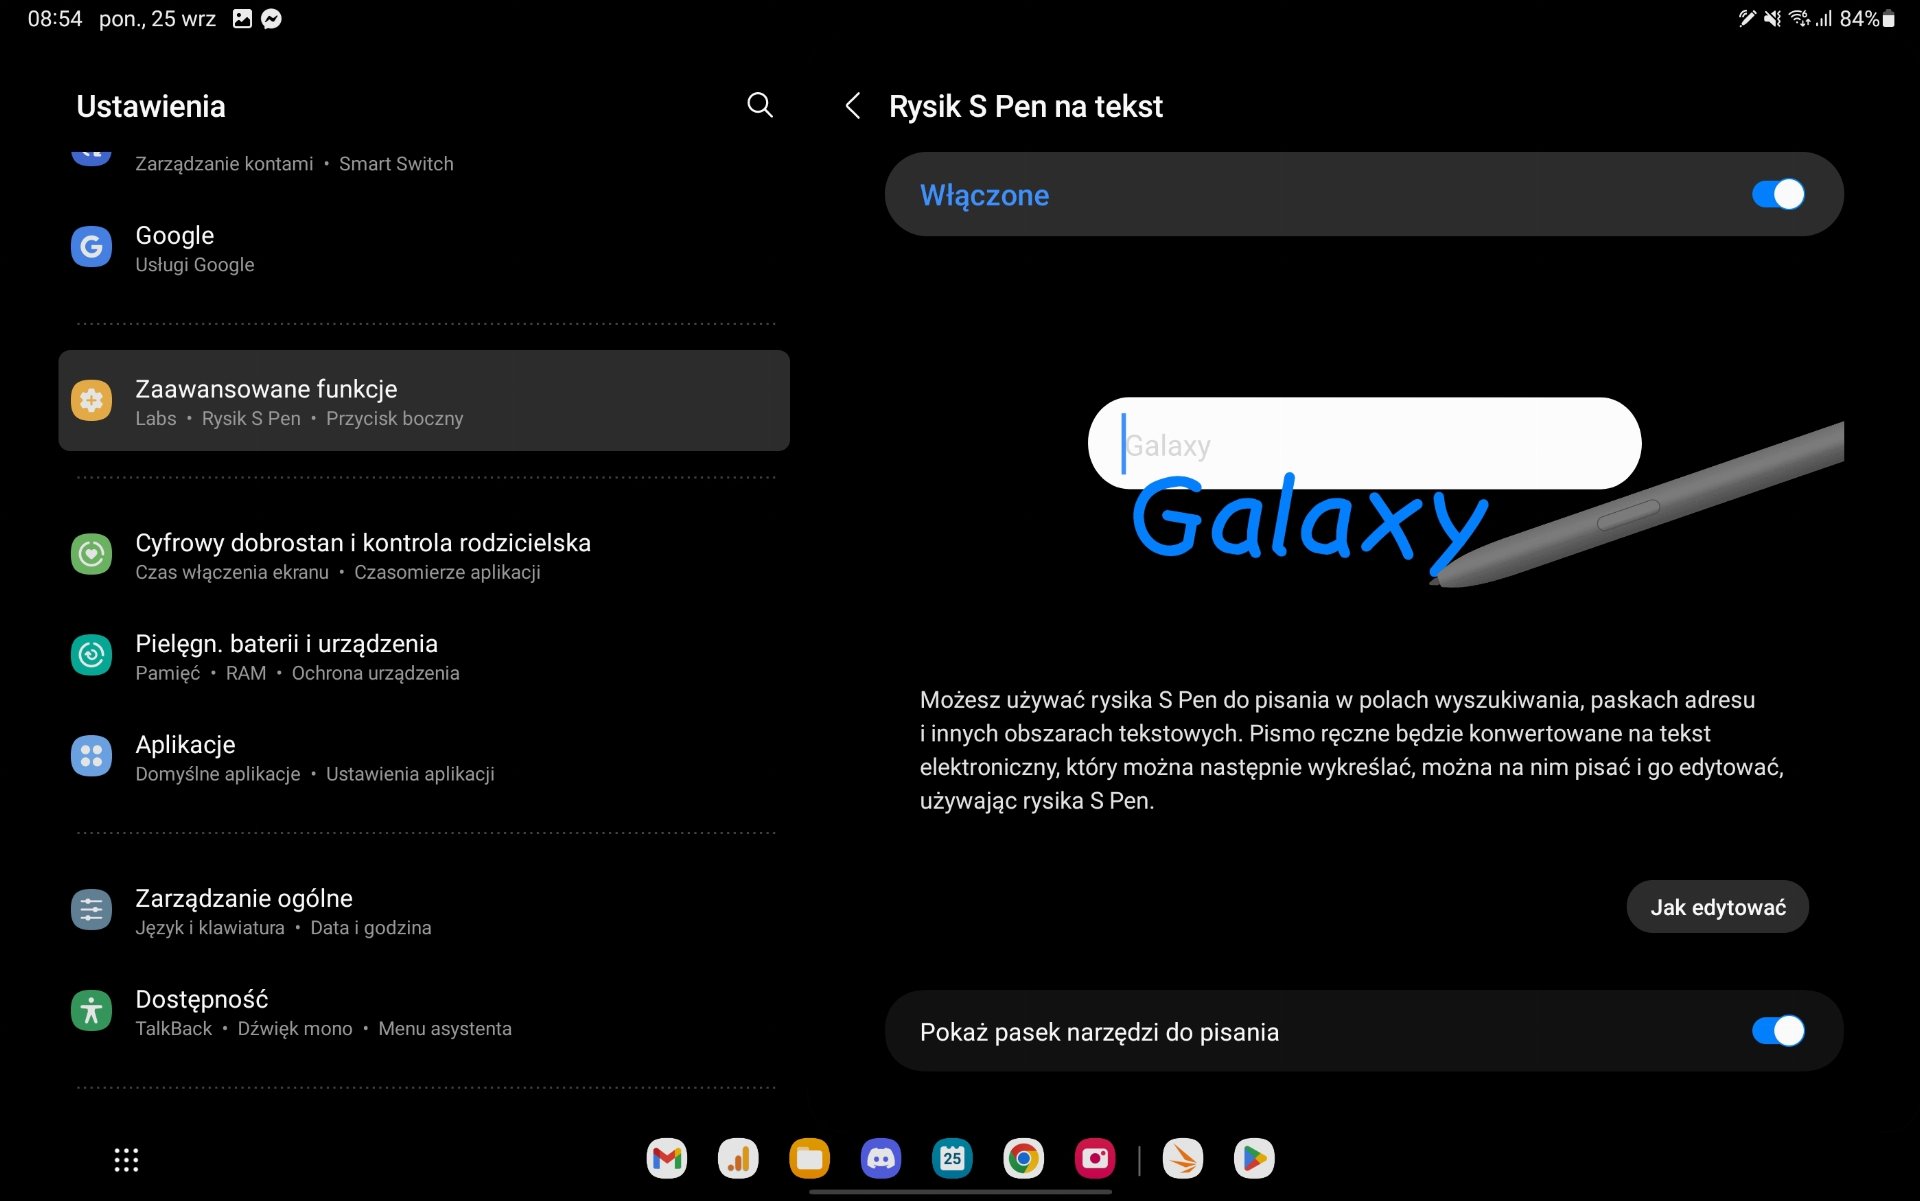Tap the S Pen description paragraph
This screenshot has width=1920, height=1201.
point(1351,750)
